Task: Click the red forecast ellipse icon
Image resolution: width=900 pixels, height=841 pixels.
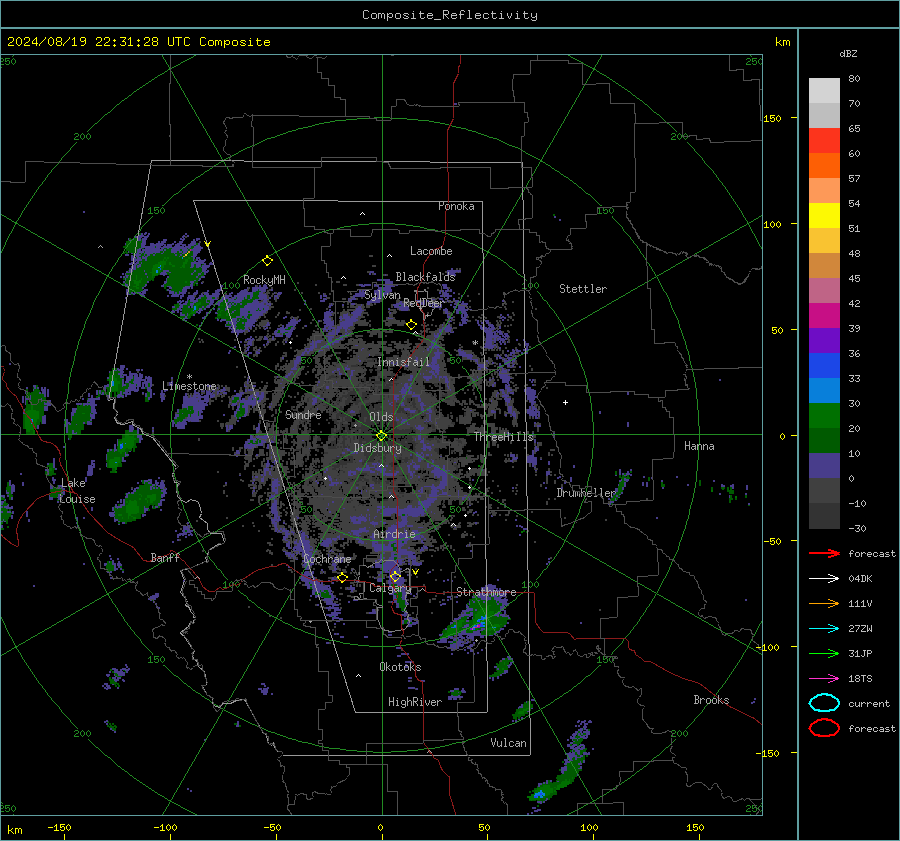Action: 824,728
